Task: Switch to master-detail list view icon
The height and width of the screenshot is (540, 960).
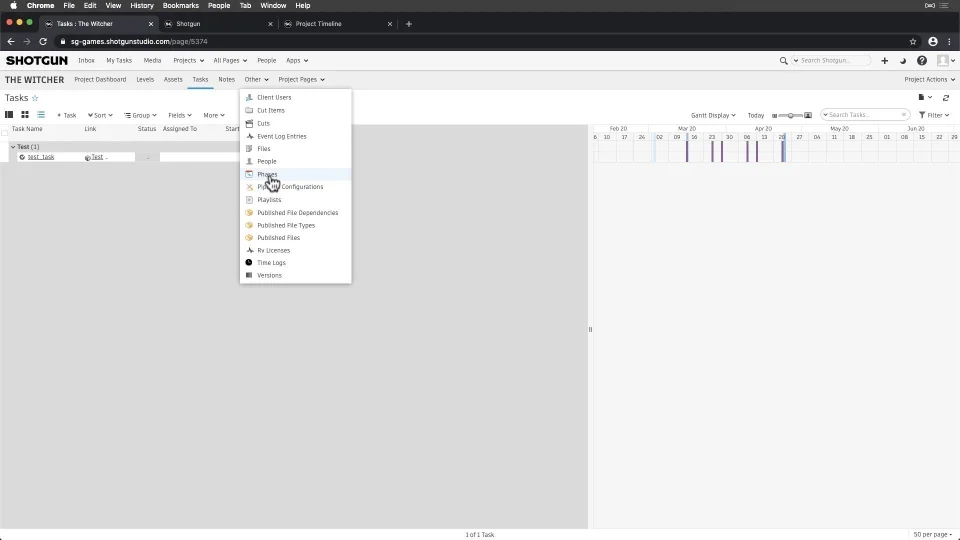Action: pos(9,114)
